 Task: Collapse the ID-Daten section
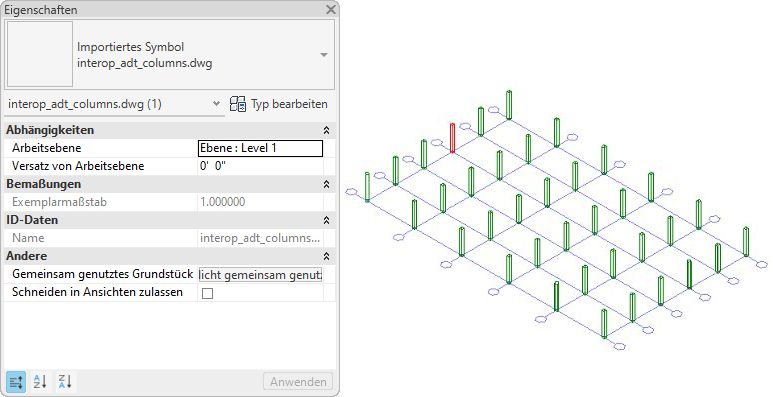point(326,220)
